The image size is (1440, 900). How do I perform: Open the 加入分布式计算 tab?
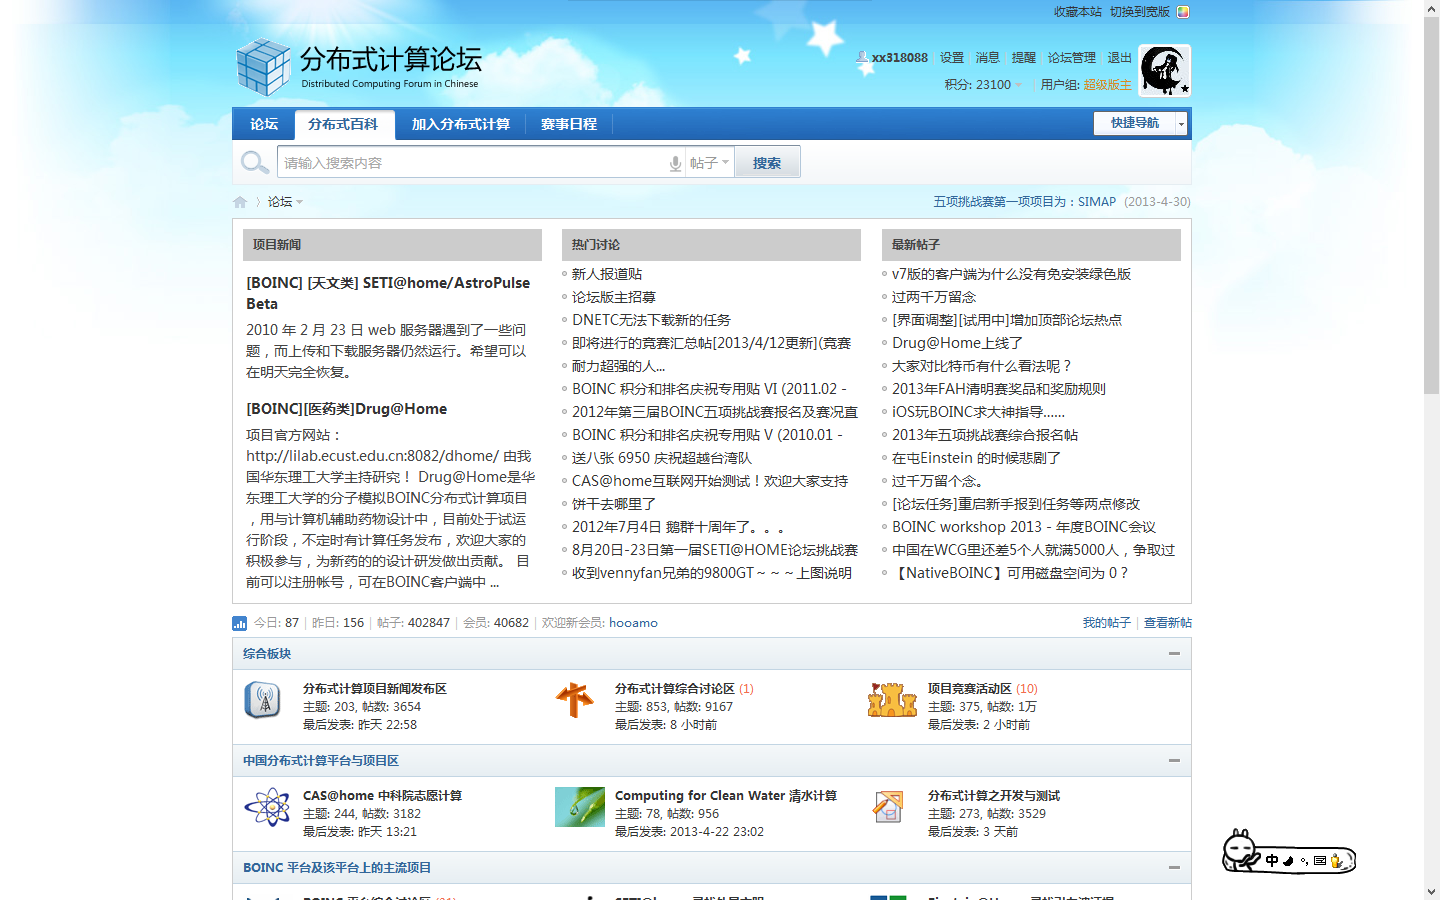(x=461, y=124)
